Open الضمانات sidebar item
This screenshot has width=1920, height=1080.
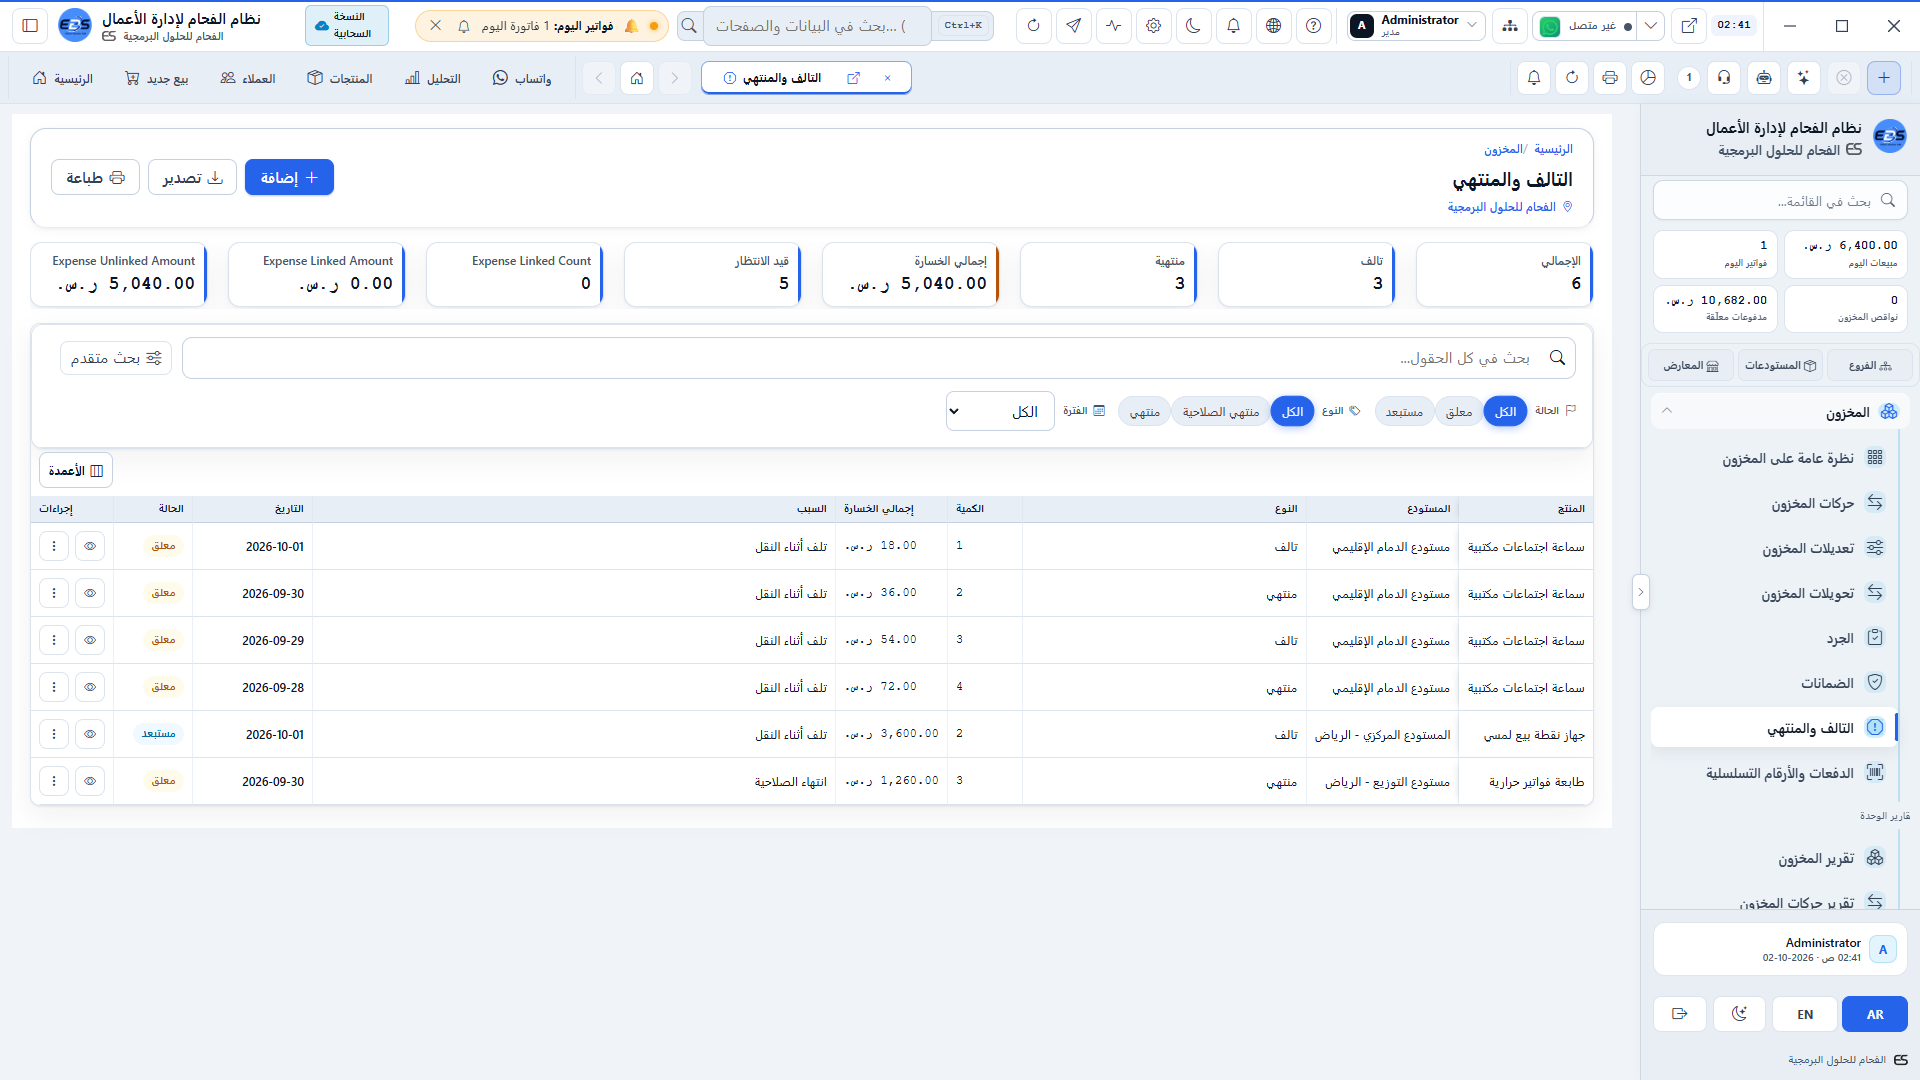(1775, 683)
